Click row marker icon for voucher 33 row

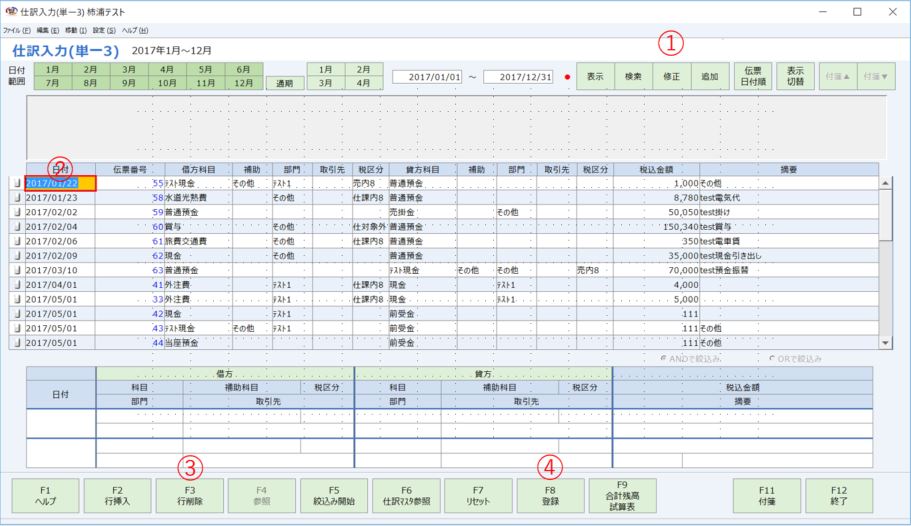pyautogui.click(x=17, y=299)
